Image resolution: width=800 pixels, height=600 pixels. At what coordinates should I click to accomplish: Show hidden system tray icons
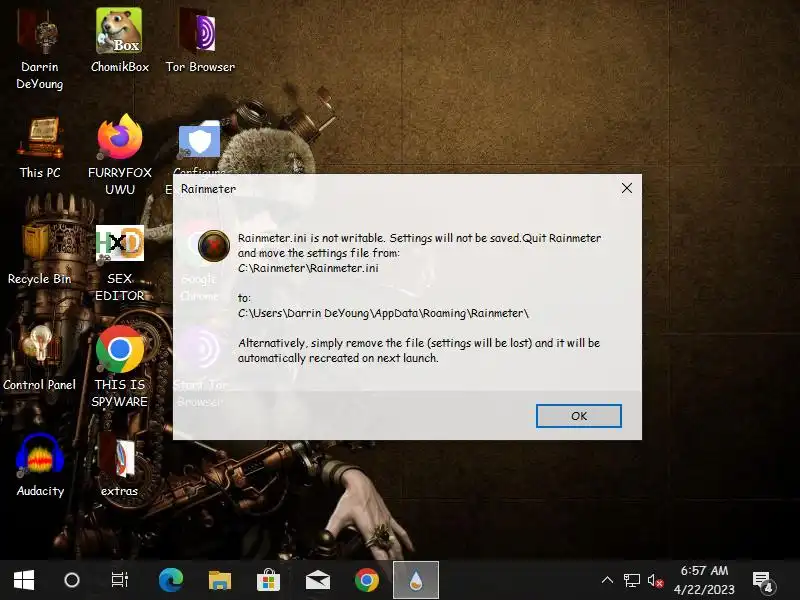[x=607, y=580]
